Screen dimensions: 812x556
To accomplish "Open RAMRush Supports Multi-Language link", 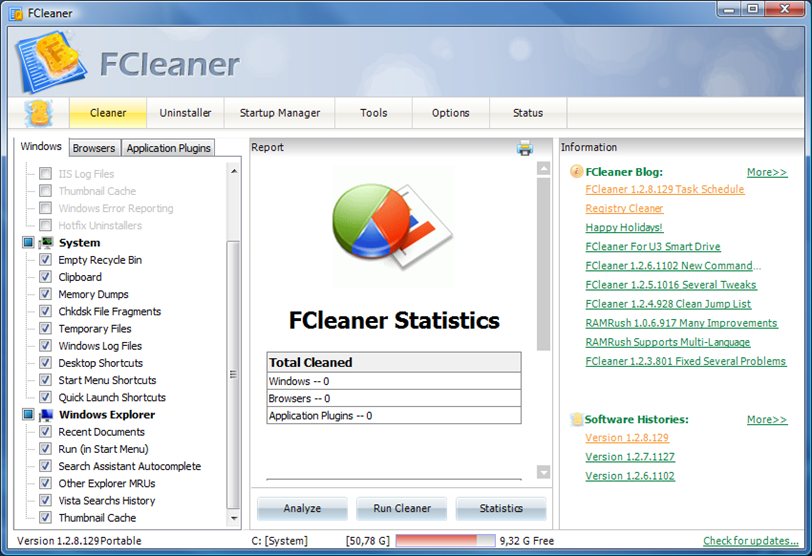I will pyautogui.click(x=668, y=342).
